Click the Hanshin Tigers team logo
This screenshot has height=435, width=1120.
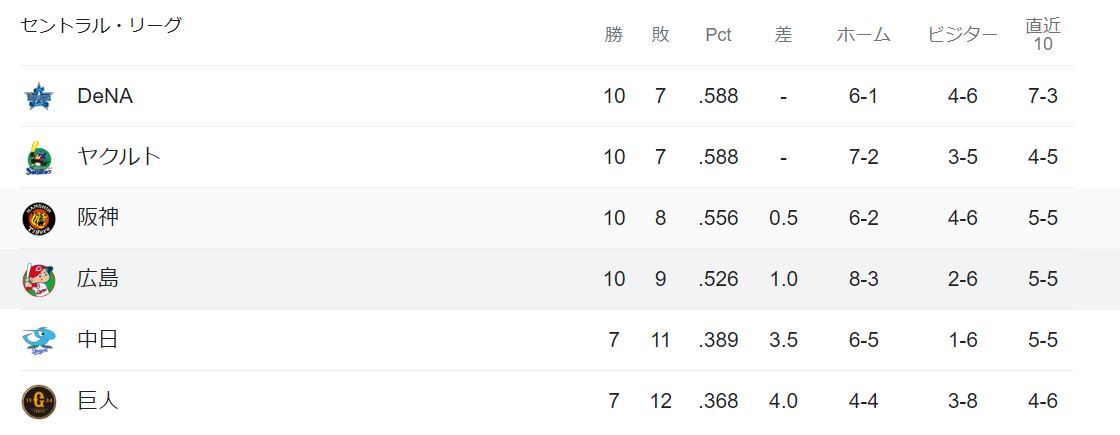click(39, 218)
